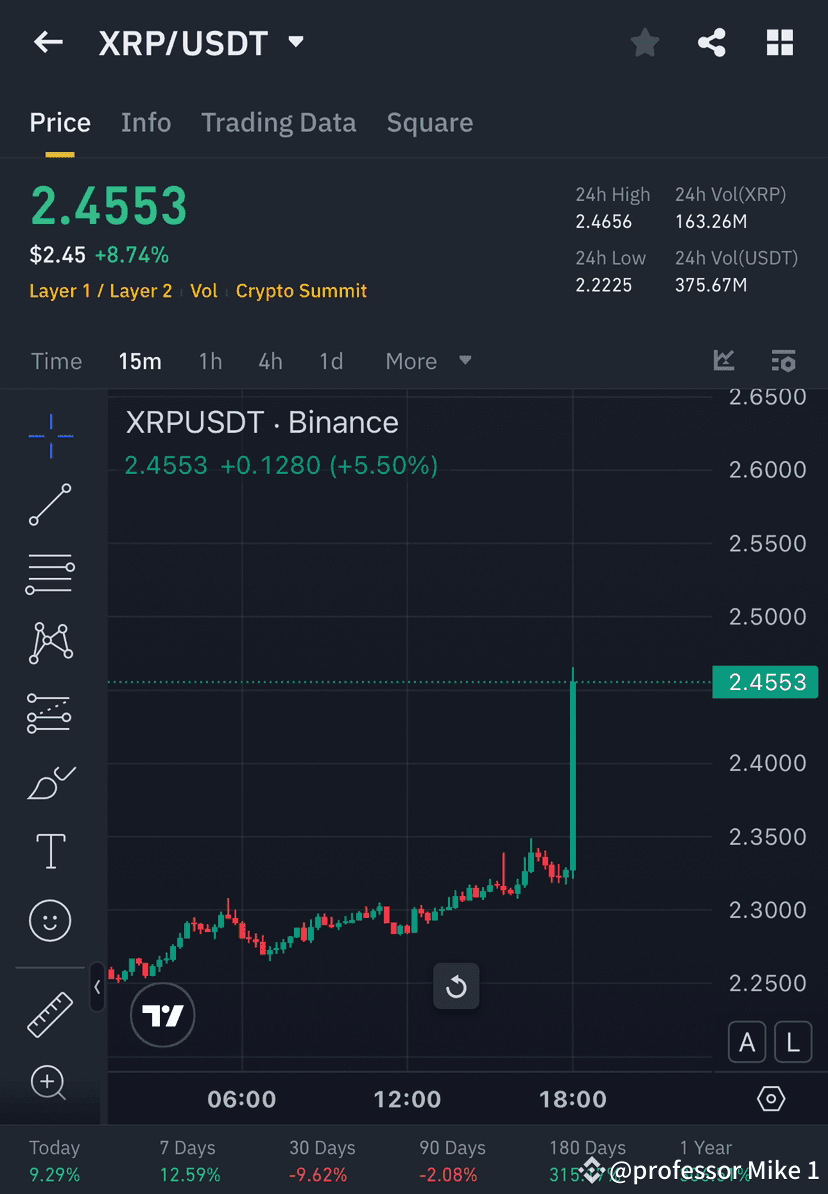
Task: Collapse the drawing toolbar with the chevron
Action: click(x=97, y=988)
